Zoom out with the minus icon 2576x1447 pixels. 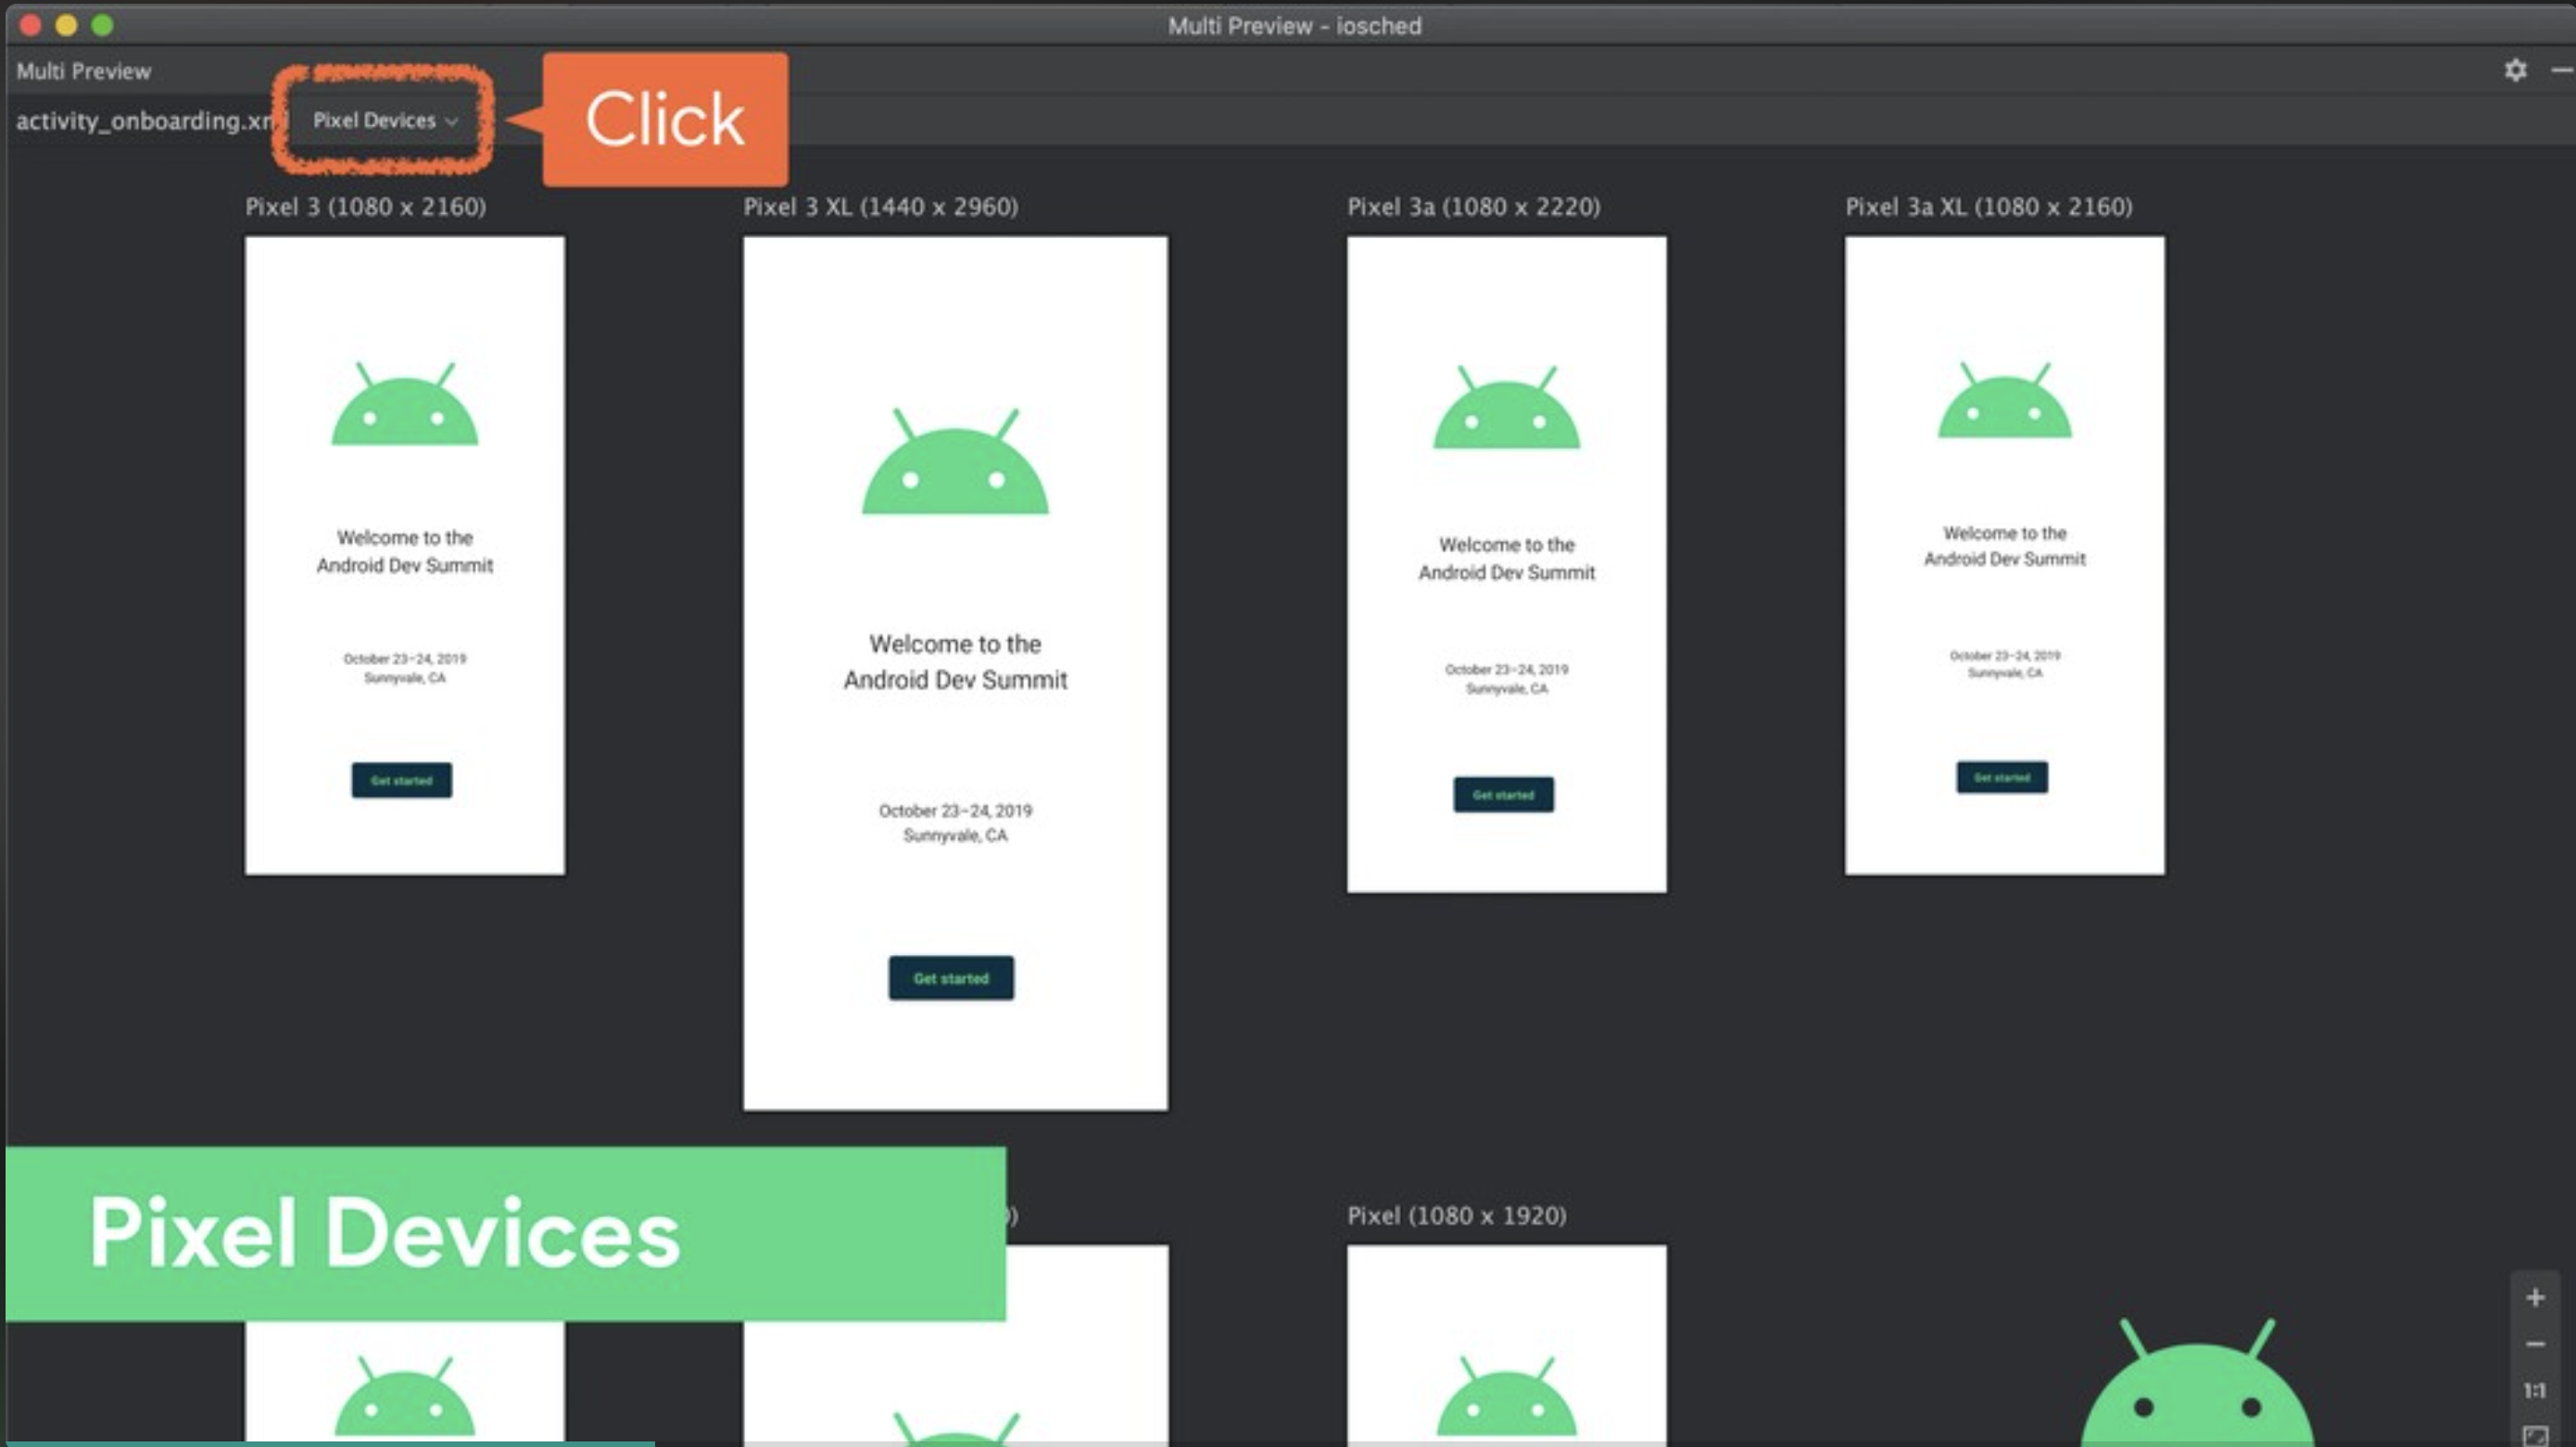[x=2534, y=1344]
